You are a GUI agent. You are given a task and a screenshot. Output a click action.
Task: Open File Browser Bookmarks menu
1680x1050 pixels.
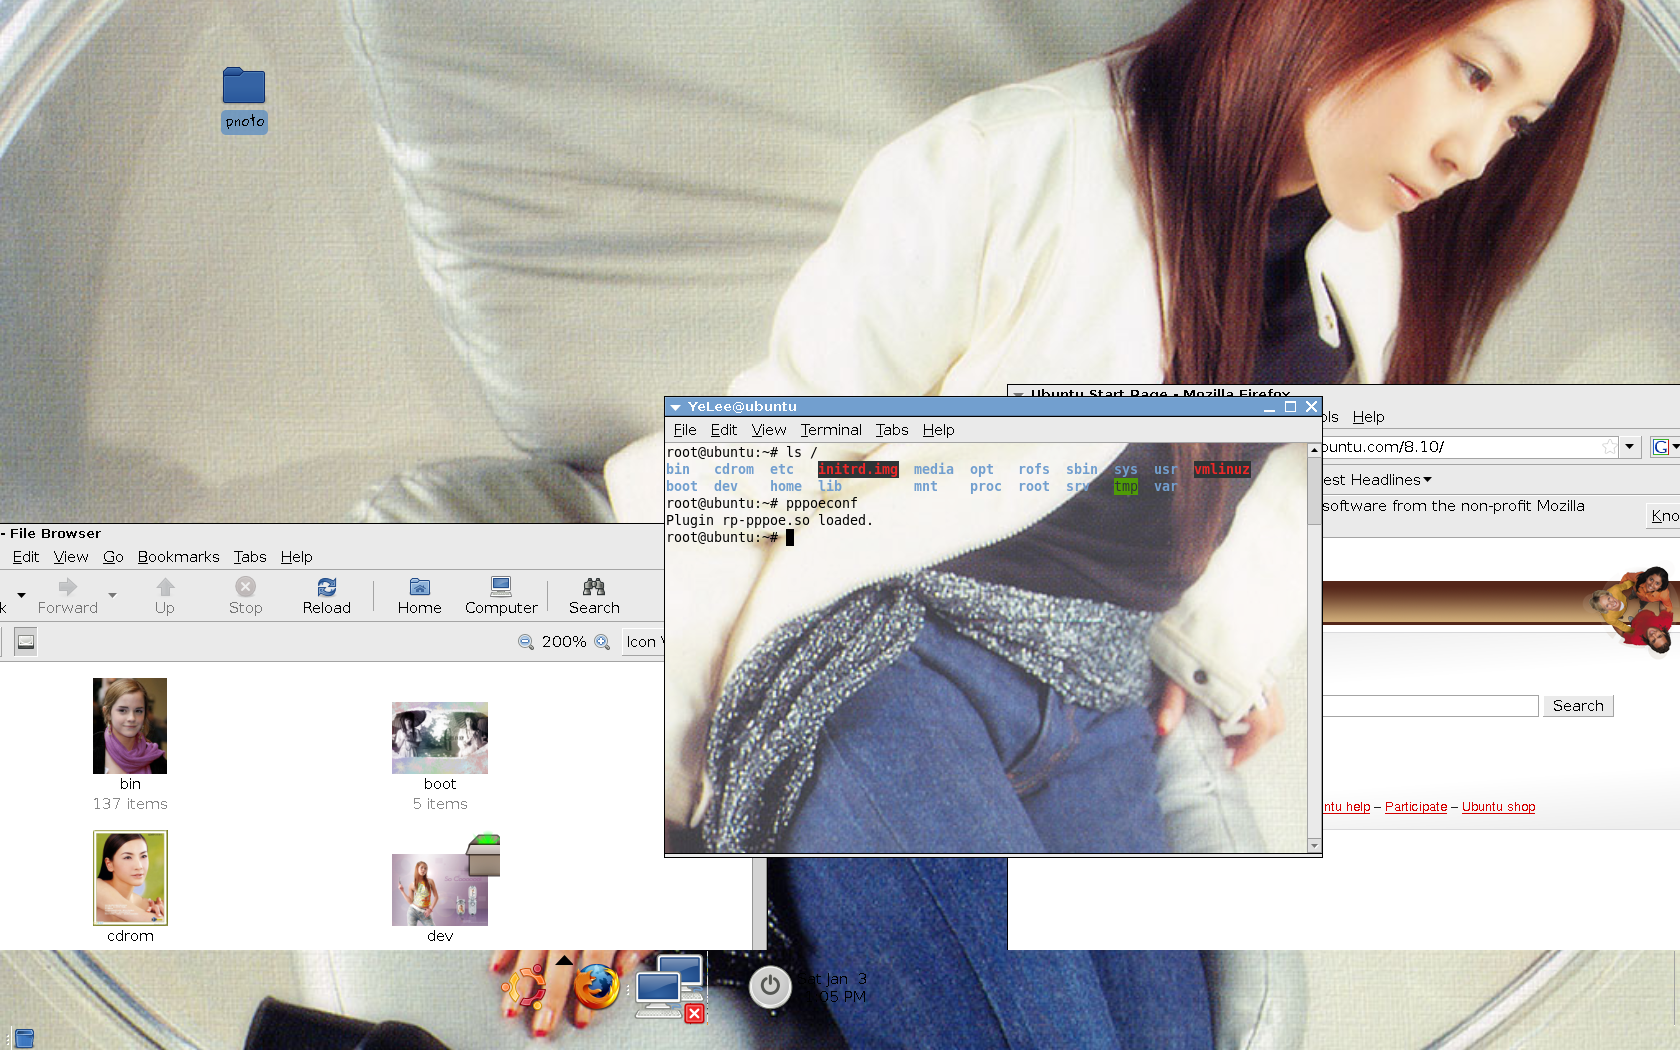tap(179, 557)
